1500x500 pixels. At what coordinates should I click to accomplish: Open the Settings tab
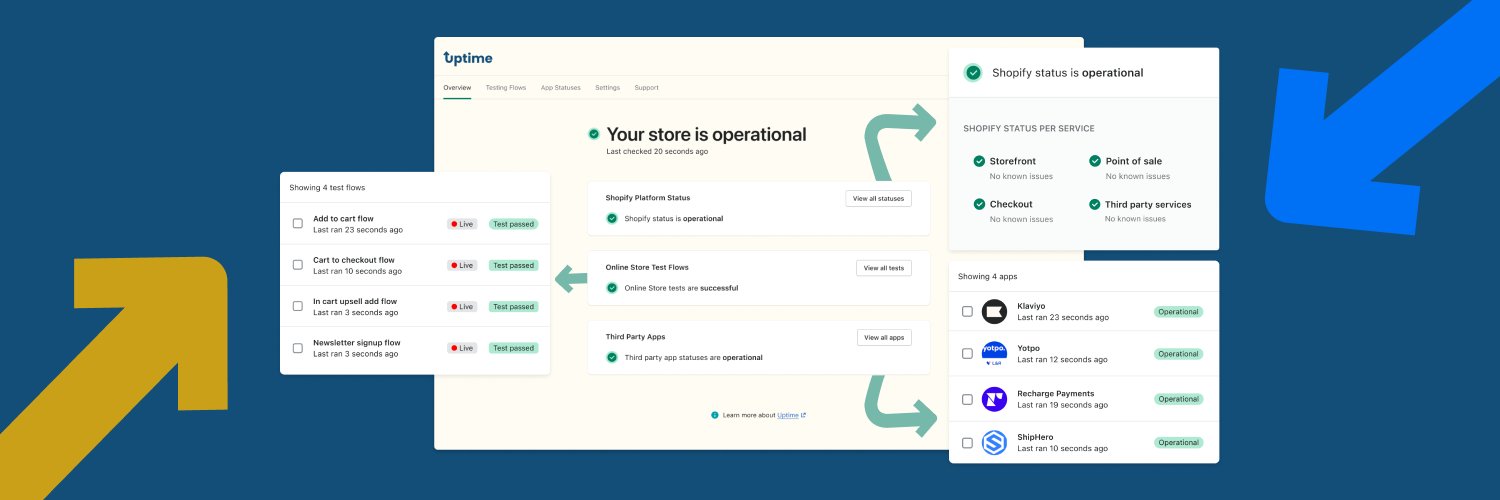point(608,88)
